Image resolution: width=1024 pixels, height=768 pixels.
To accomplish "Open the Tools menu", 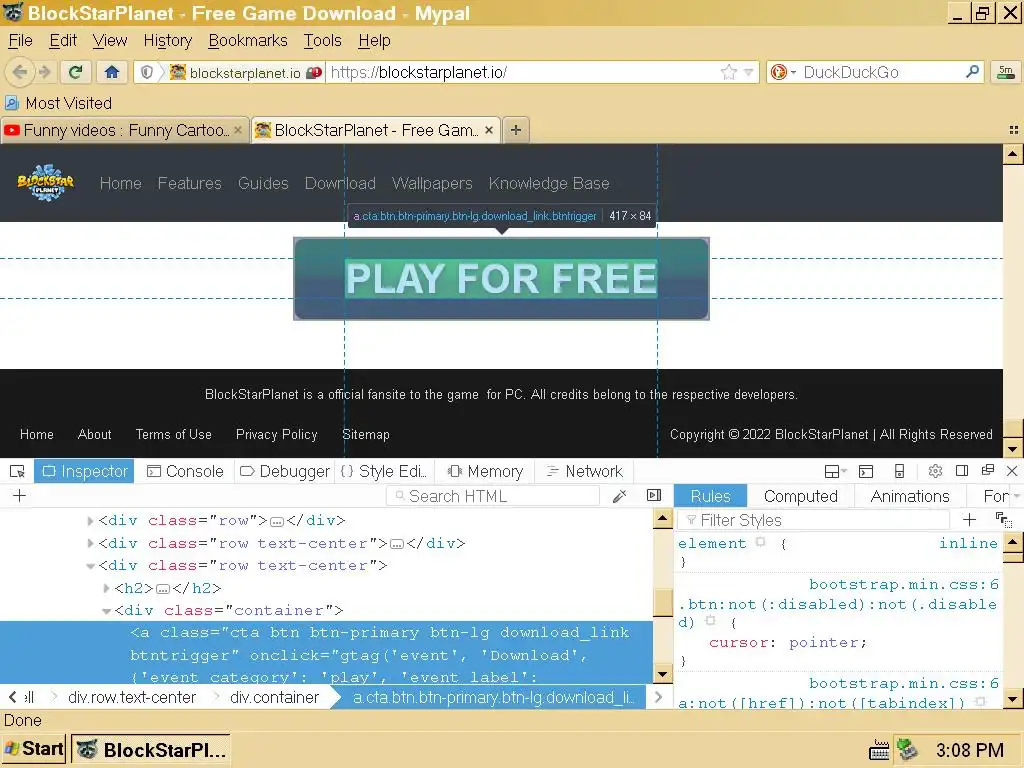I will point(323,40).
